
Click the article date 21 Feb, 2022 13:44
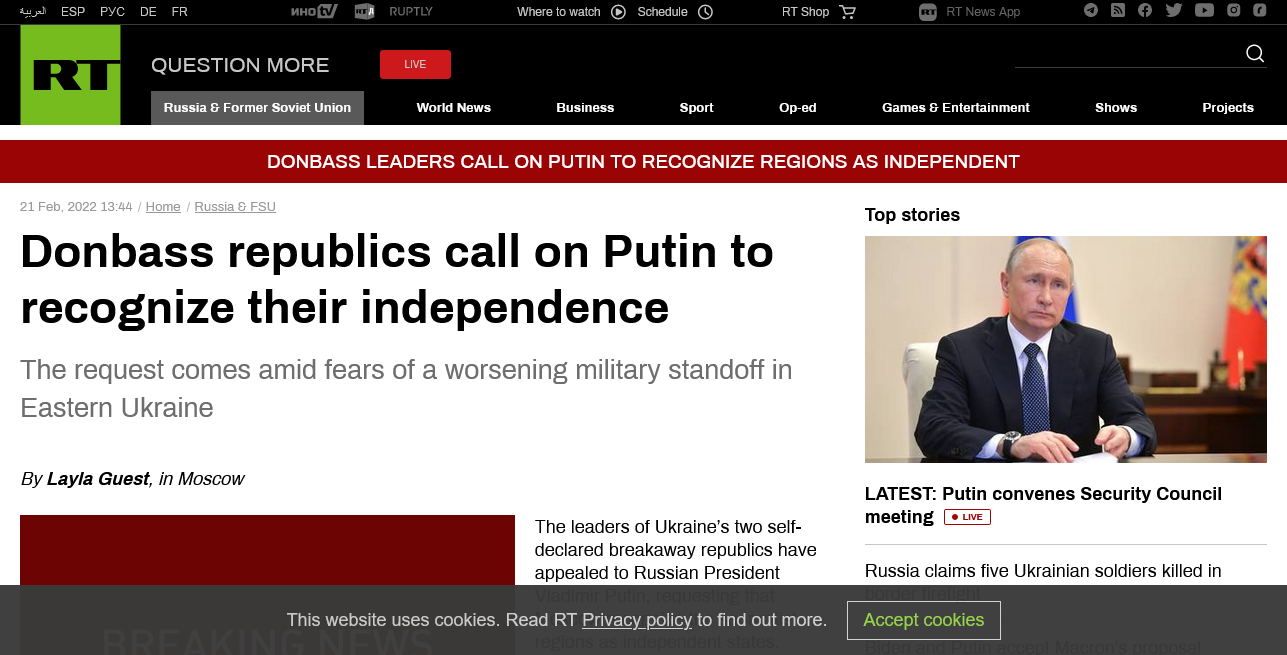pos(76,207)
